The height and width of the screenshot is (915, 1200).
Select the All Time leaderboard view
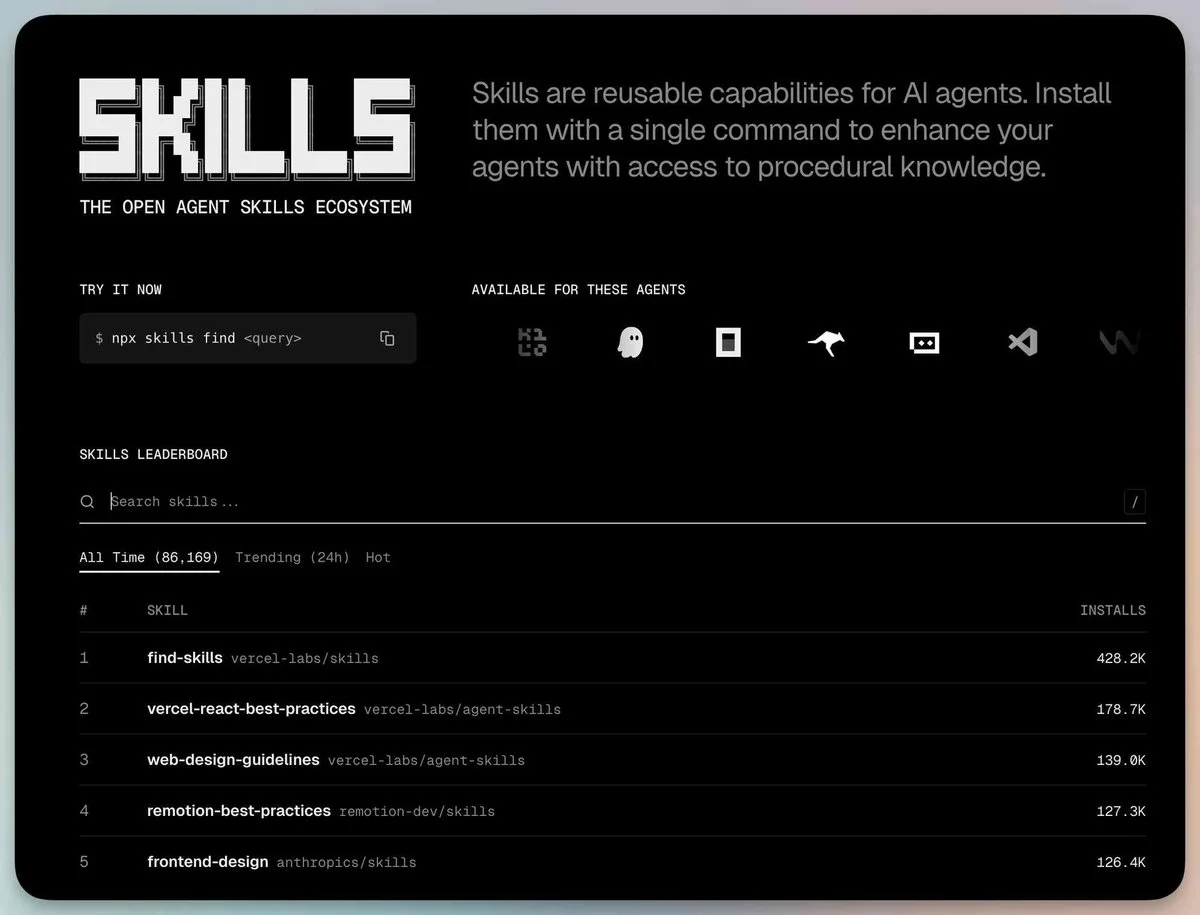tap(148, 557)
